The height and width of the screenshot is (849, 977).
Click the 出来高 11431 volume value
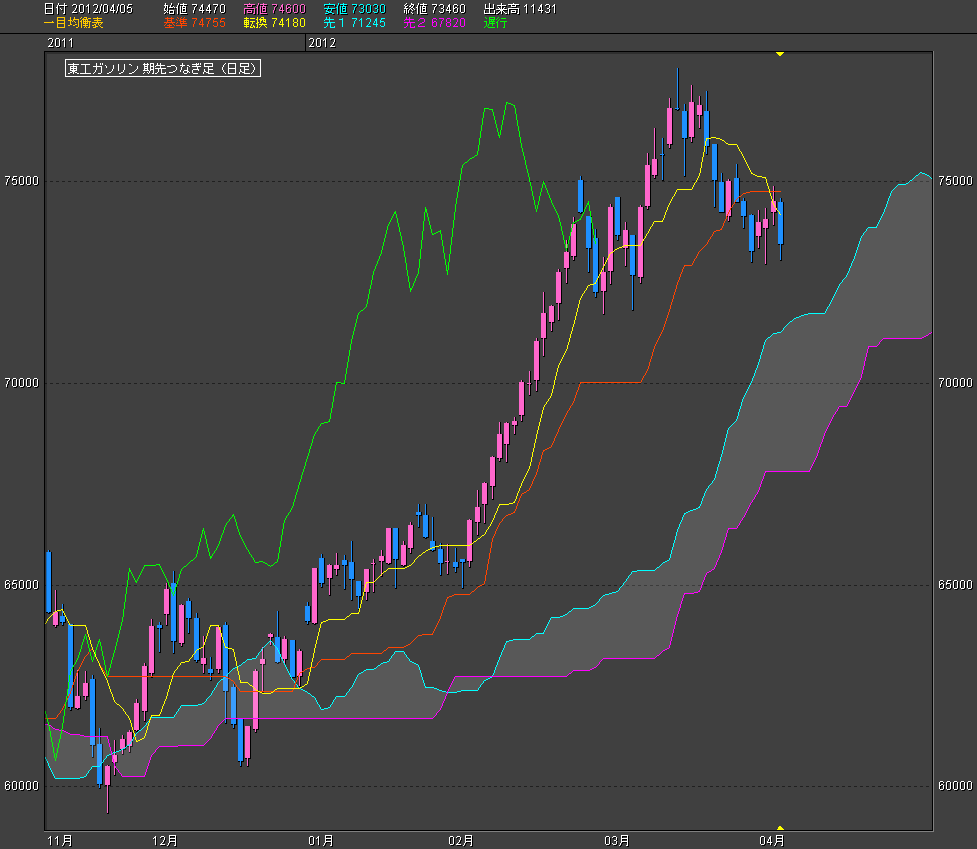(x=520, y=8)
